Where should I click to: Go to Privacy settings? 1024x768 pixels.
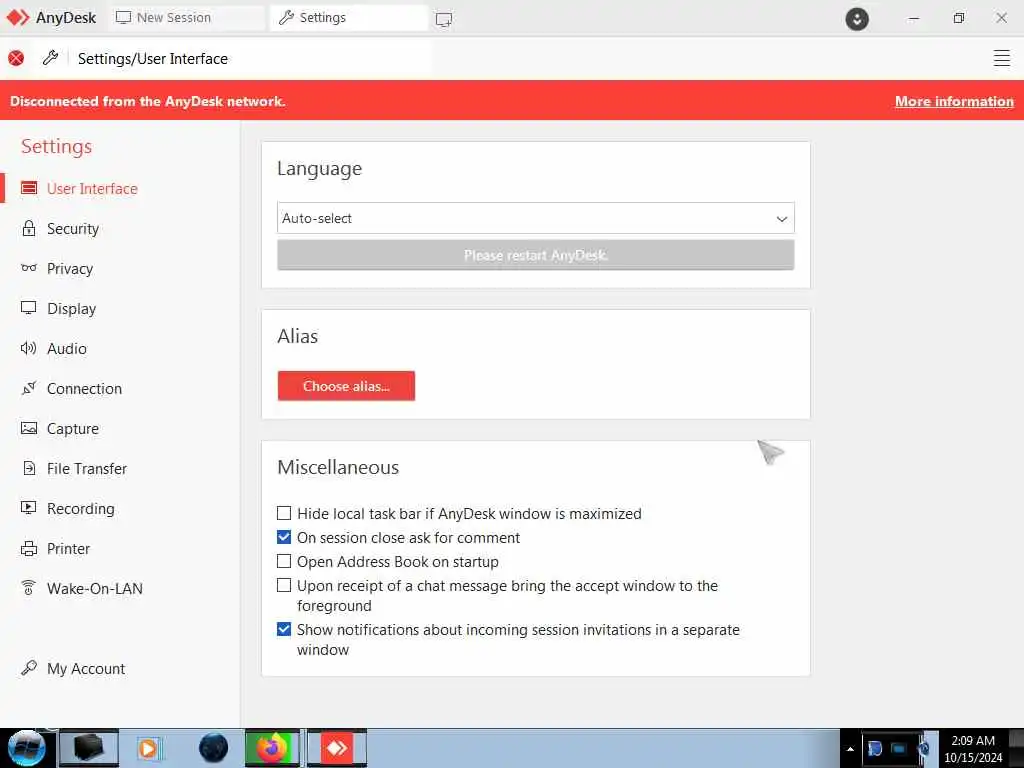[x=70, y=268]
